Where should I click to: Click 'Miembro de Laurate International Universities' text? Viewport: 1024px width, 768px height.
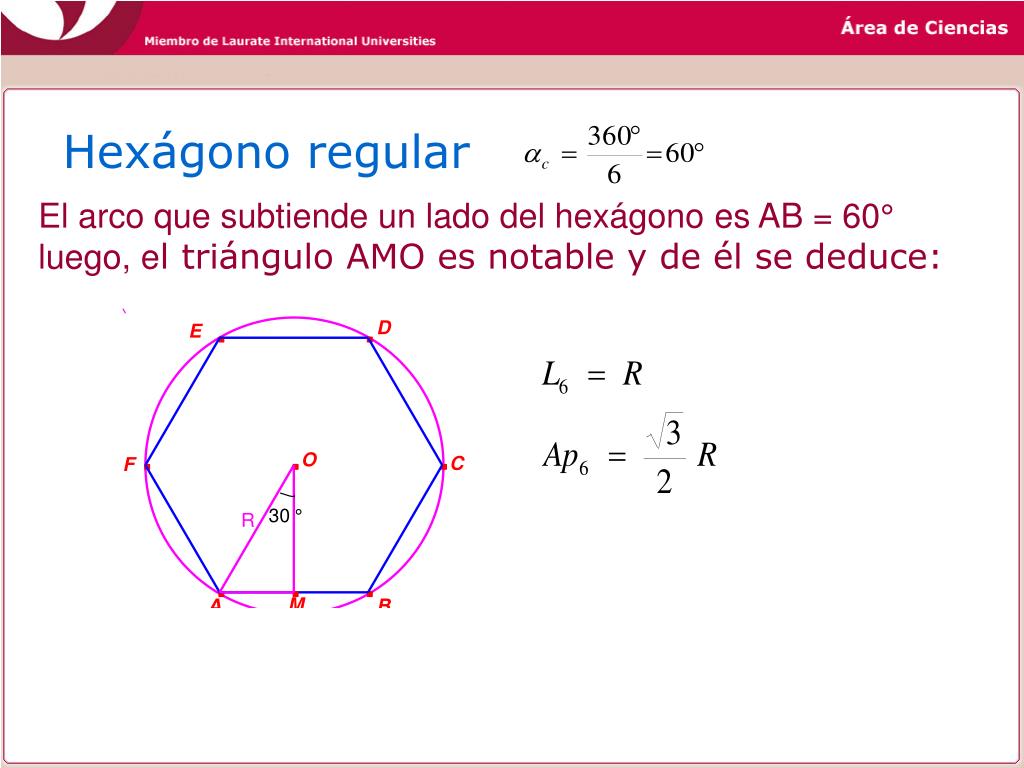290,41
